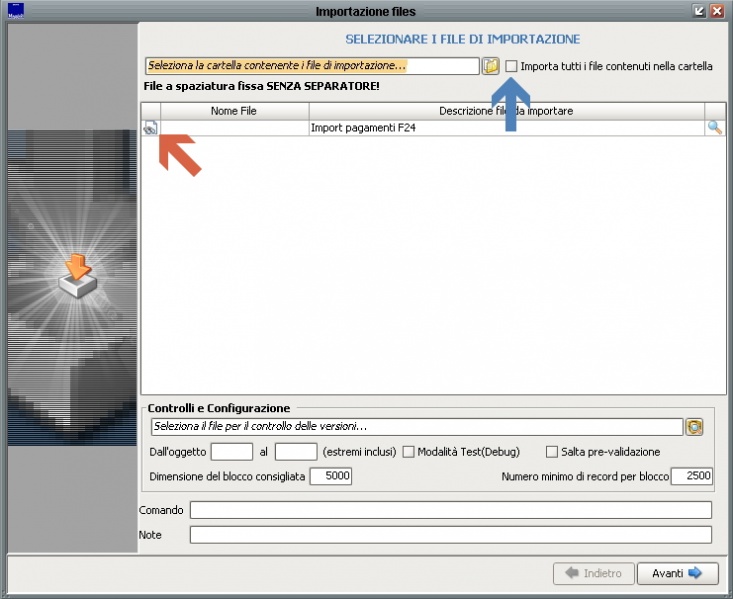Viewport: 733px width, 599px height.
Task: Click the Numero minimo di record field
Action: coord(691,477)
